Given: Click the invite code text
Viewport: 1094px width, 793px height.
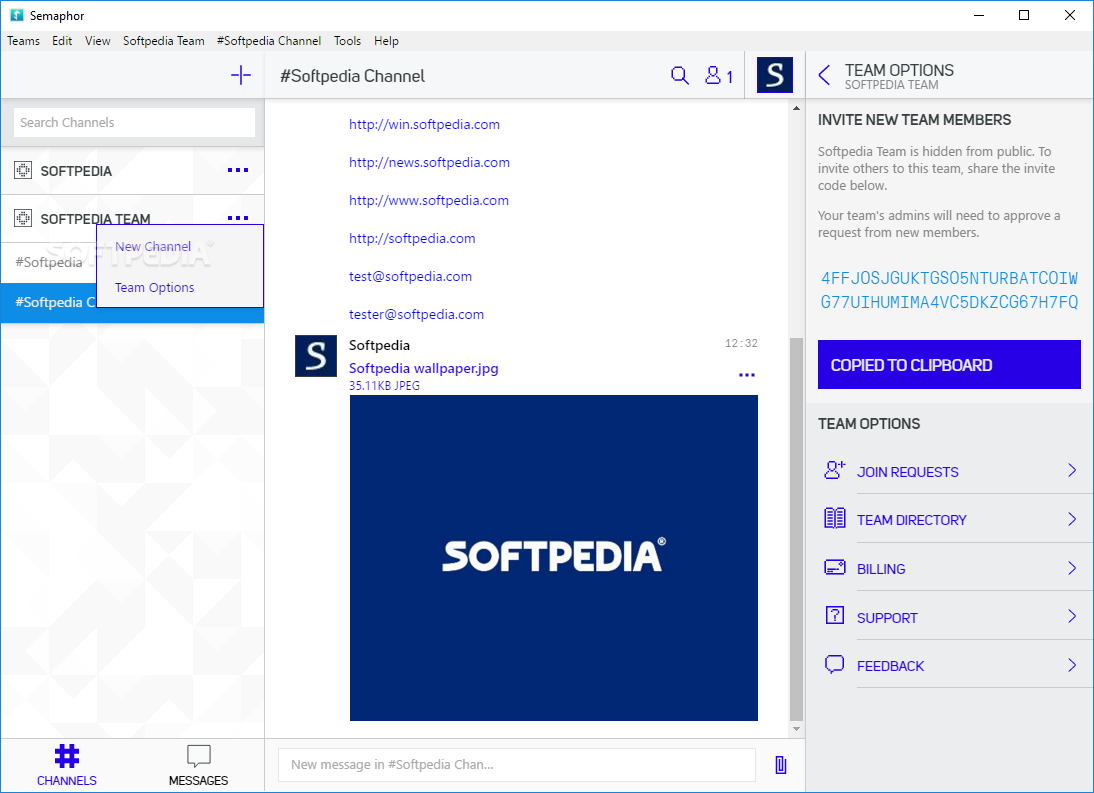Looking at the screenshot, I should (x=949, y=290).
